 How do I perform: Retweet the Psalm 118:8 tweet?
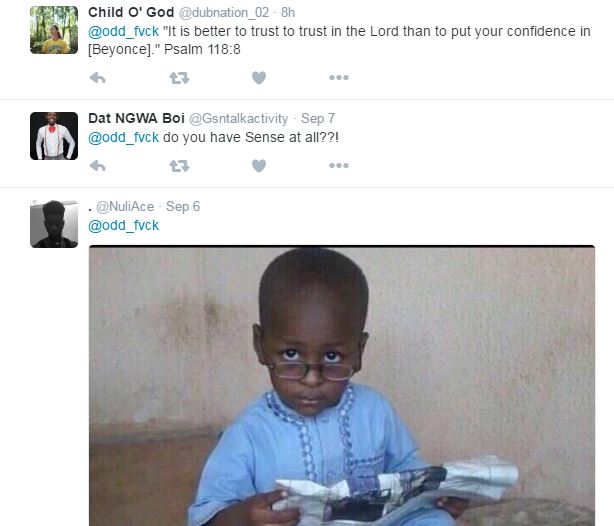pos(179,78)
